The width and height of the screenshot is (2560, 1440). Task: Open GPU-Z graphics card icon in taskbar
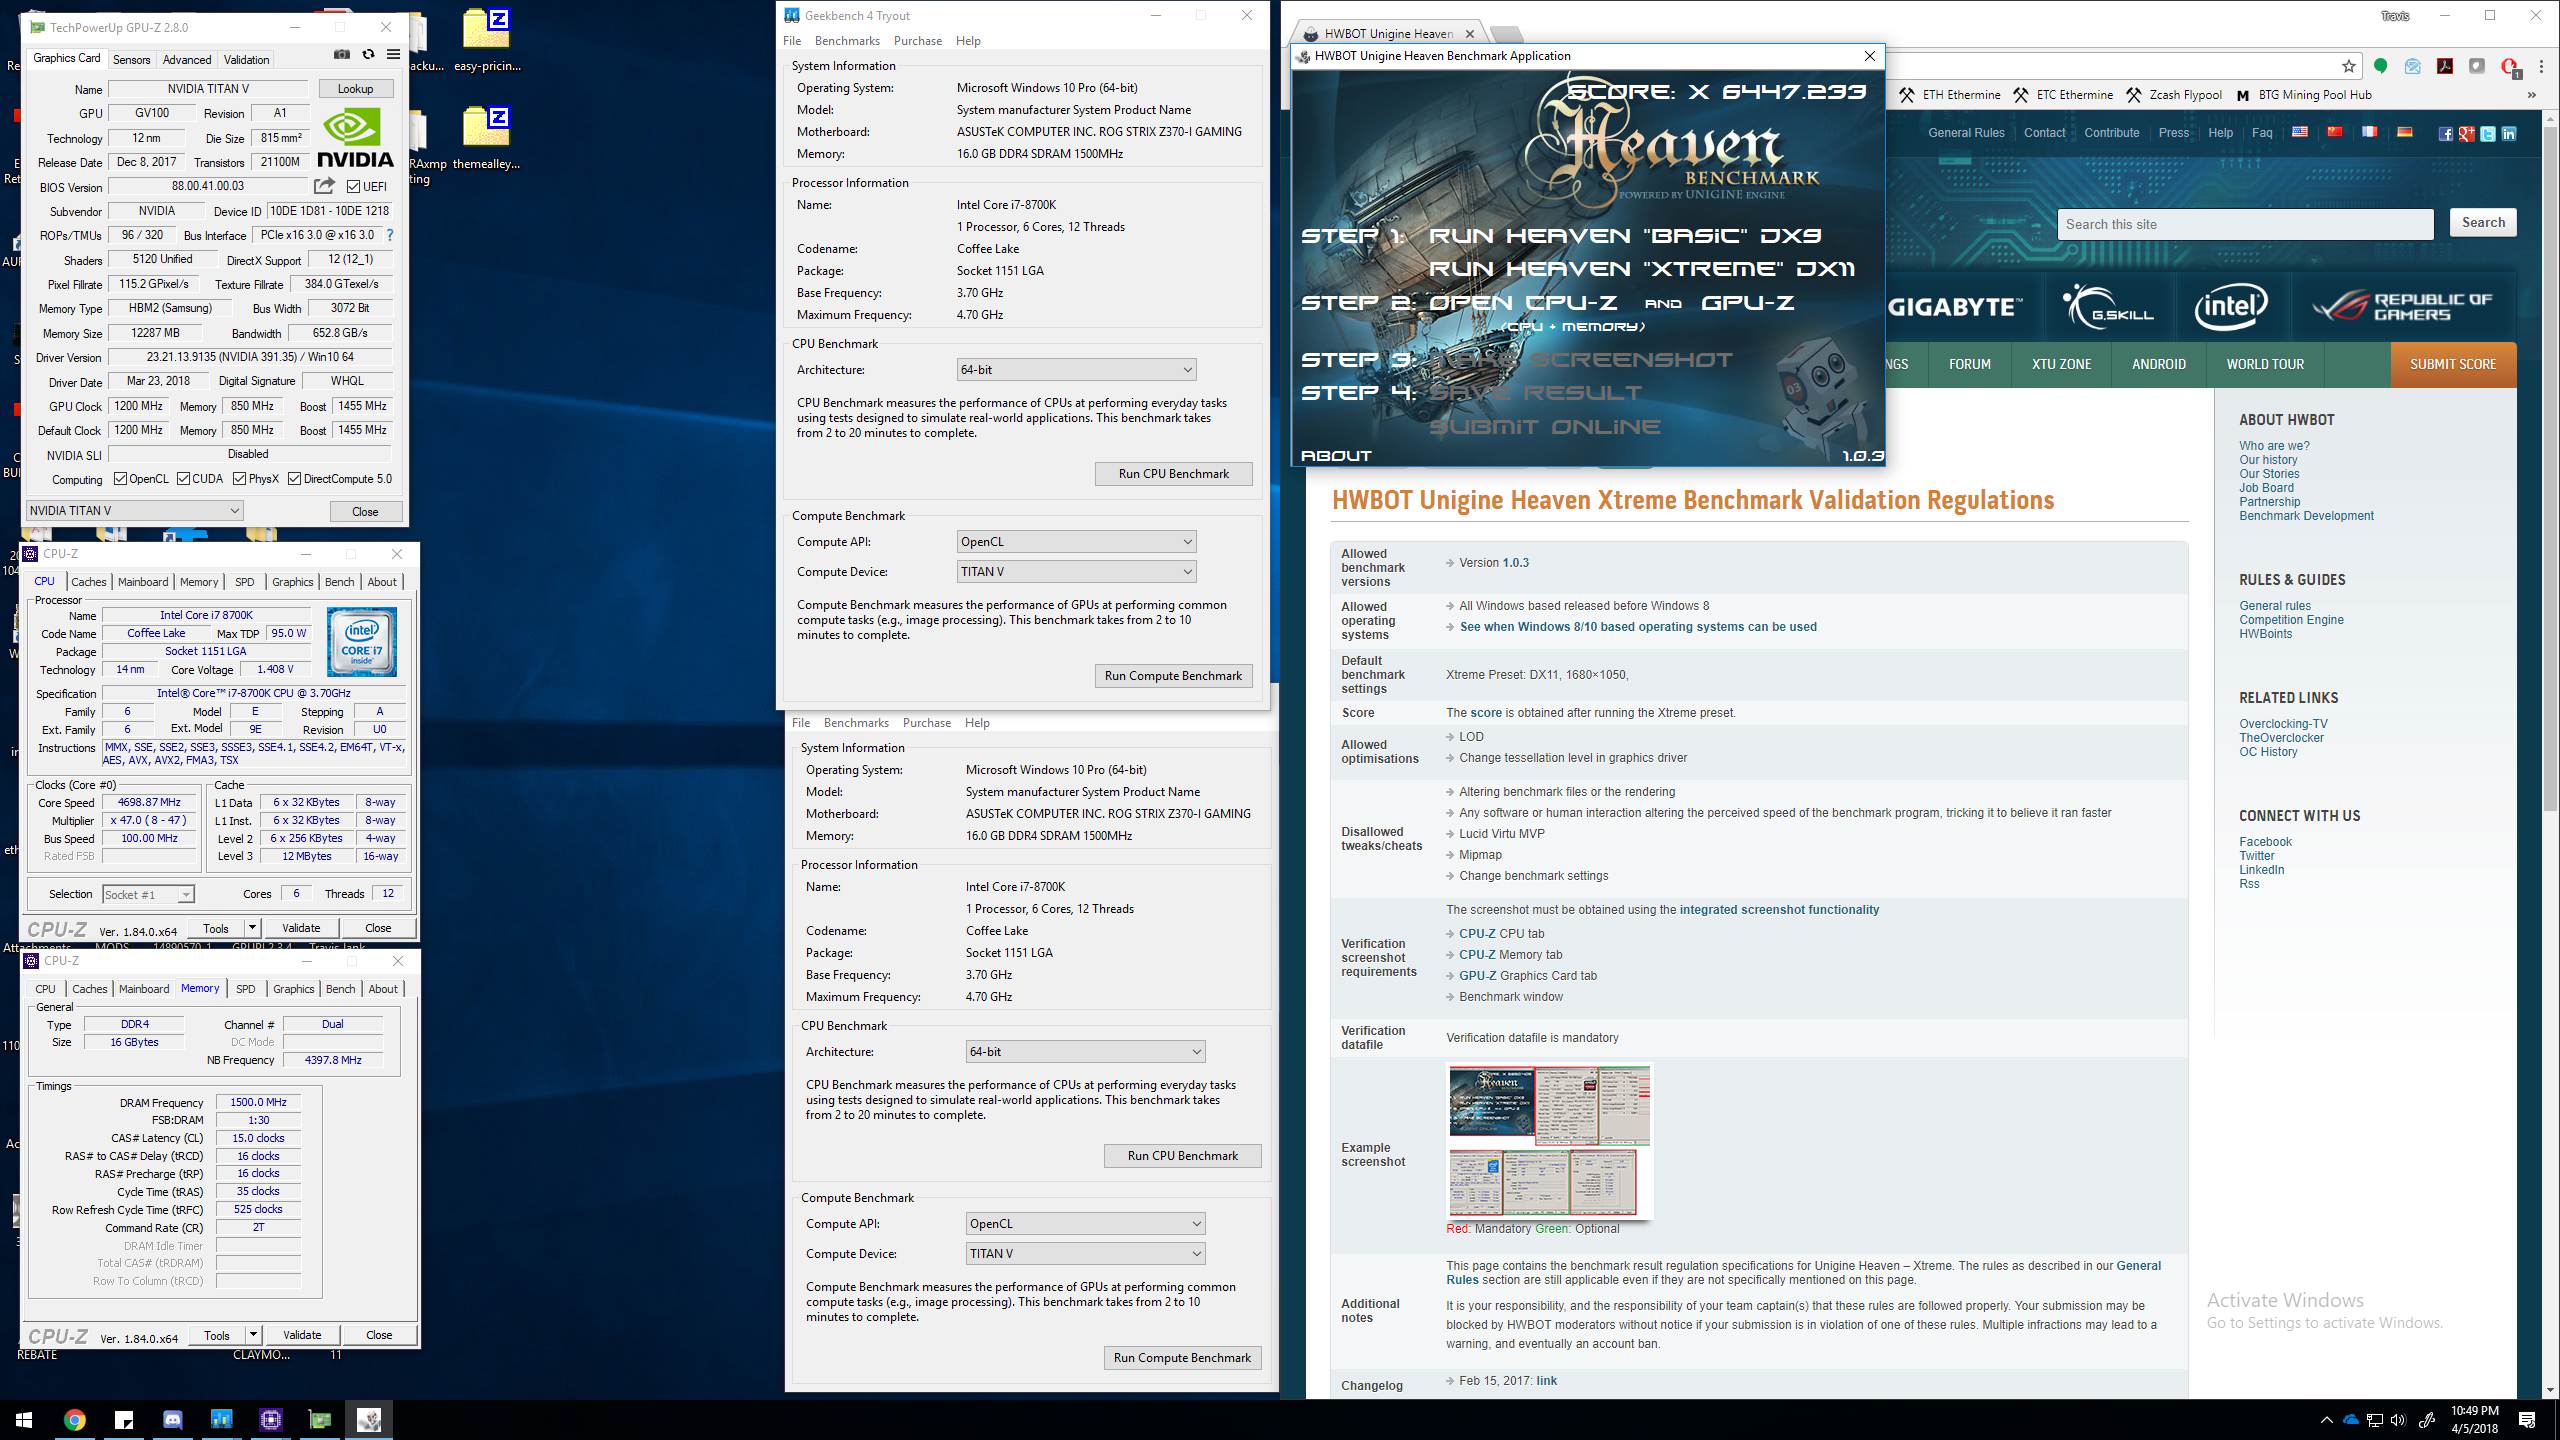[x=319, y=1419]
